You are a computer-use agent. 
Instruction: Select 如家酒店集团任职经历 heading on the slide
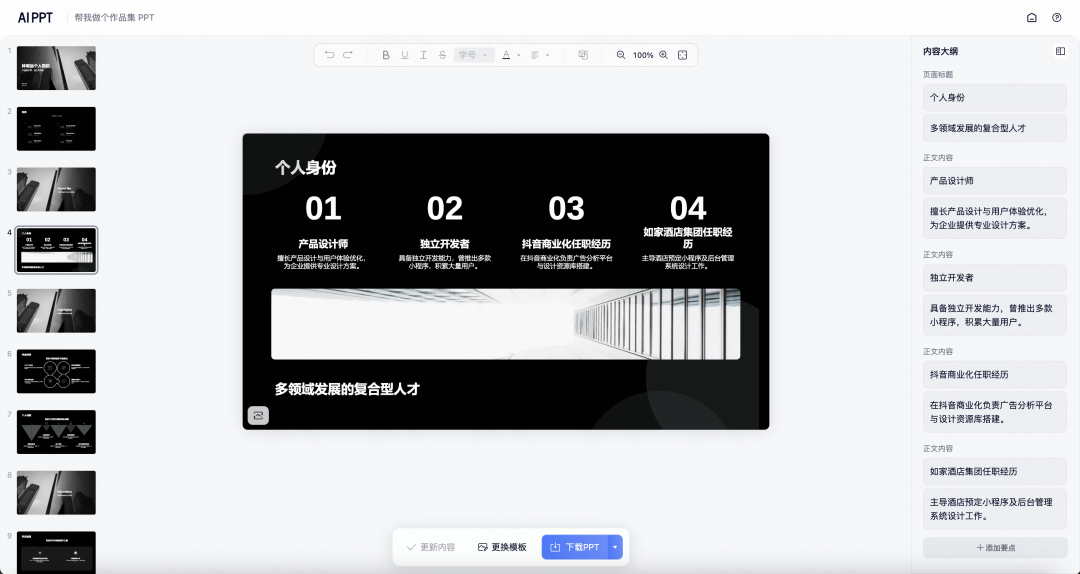pyautogui.click(x=687, y=238)
